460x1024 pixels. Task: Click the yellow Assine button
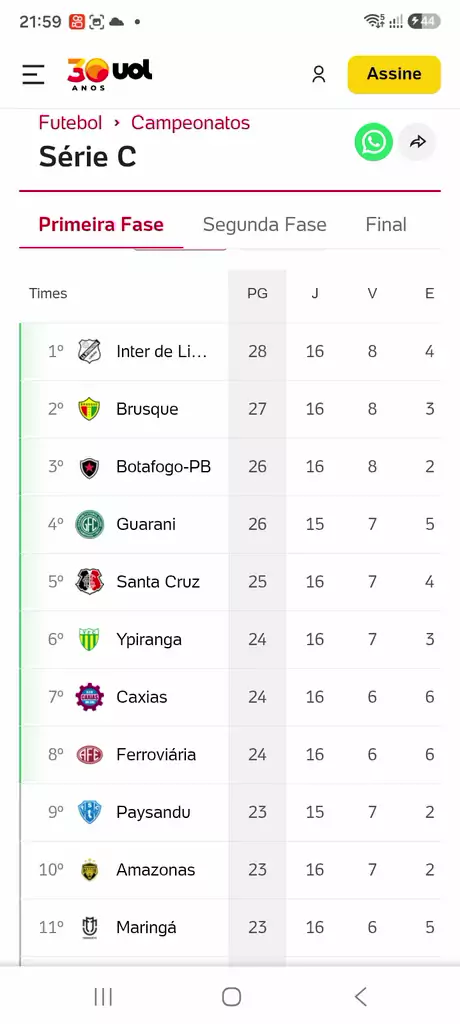394,74
